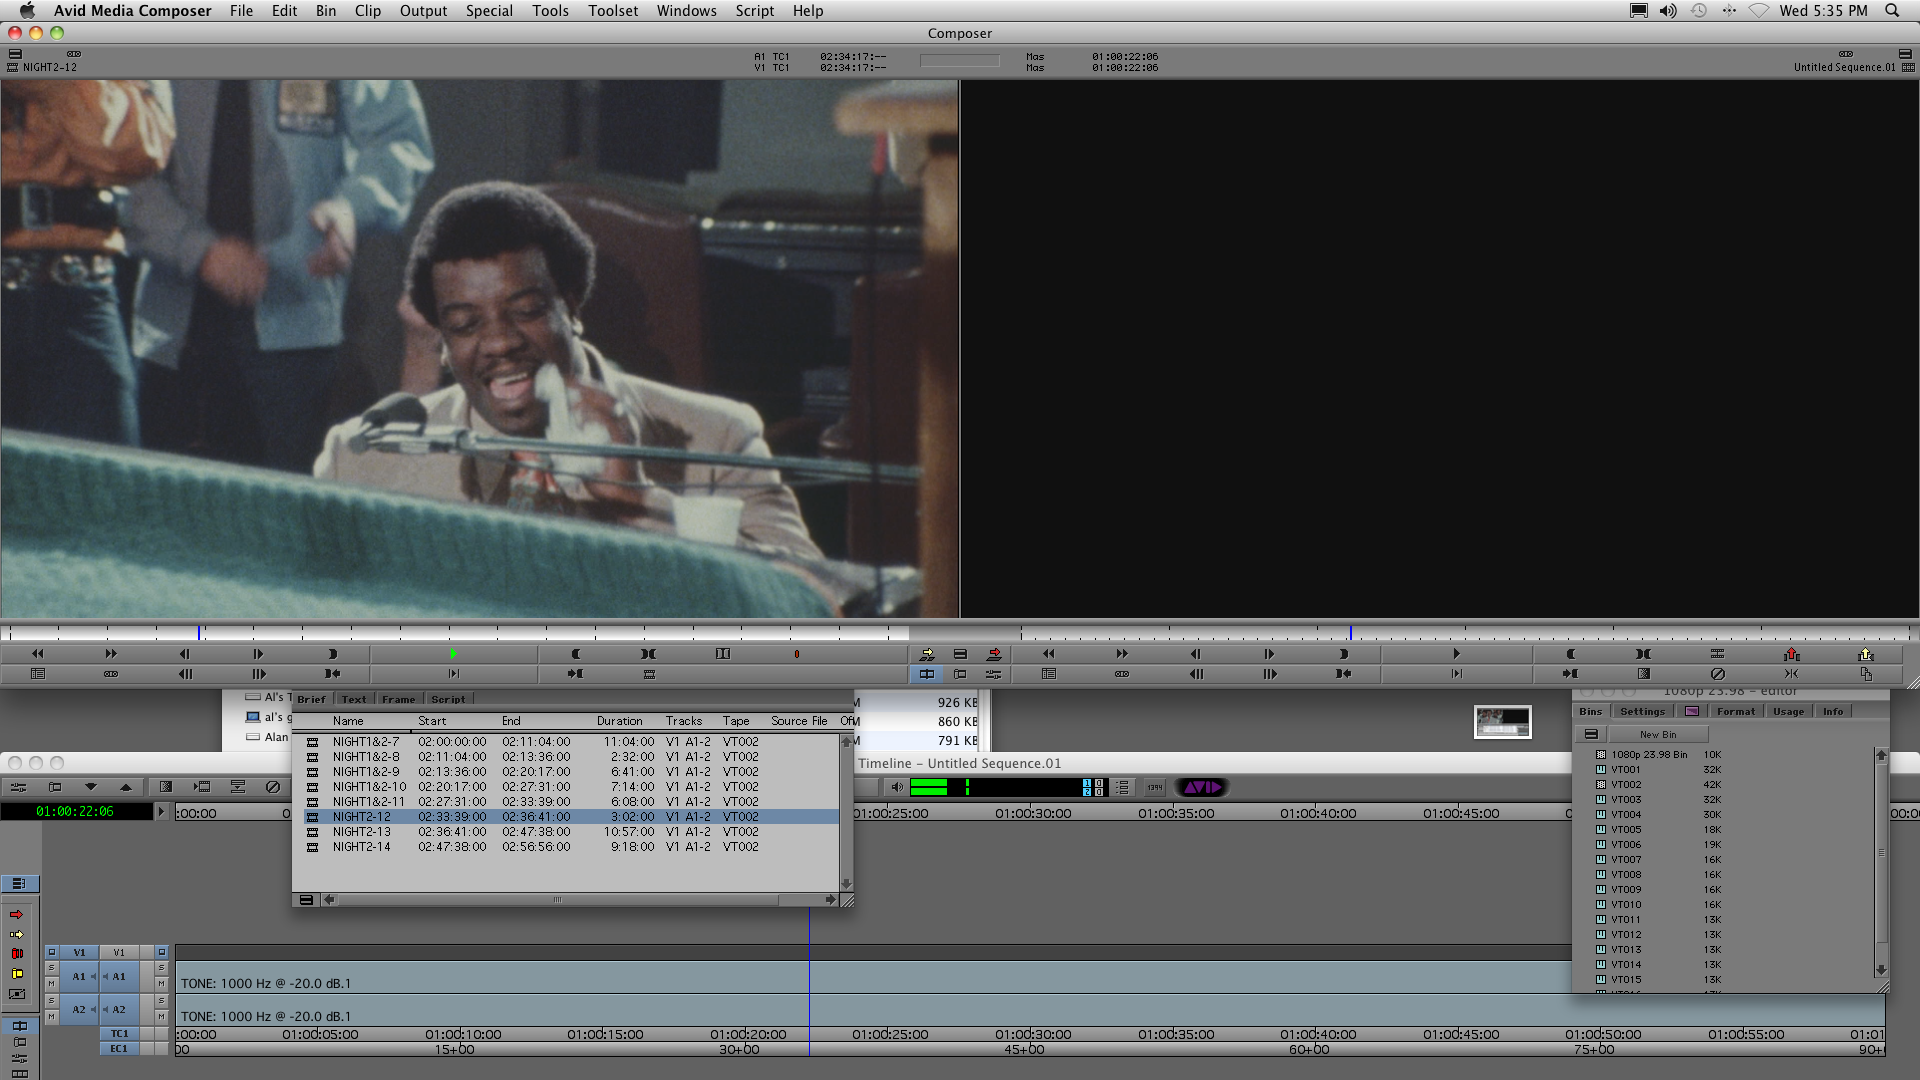This screenshot has width=1920, height=1080.
Task: Click the red Record button under source monitor
Action: pyautogui.click(x=797, y=654)
